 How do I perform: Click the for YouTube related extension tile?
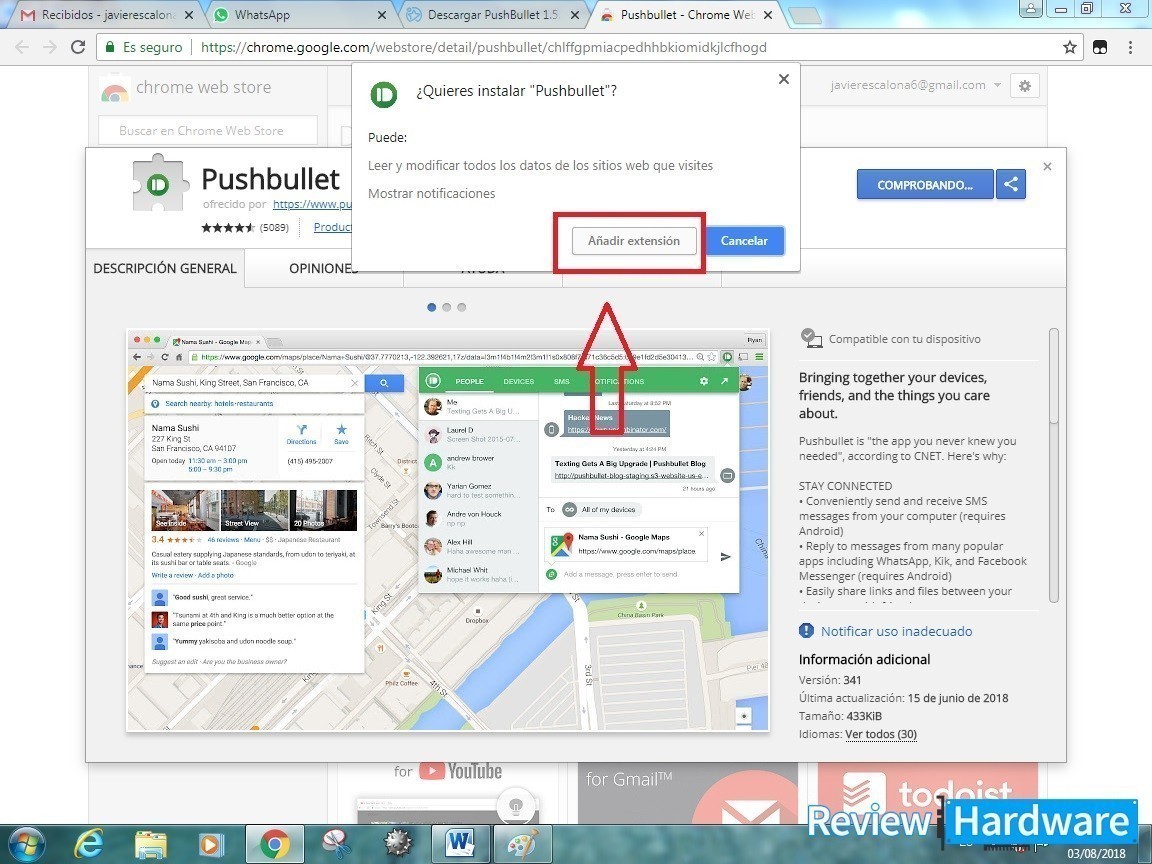(447, 793)
